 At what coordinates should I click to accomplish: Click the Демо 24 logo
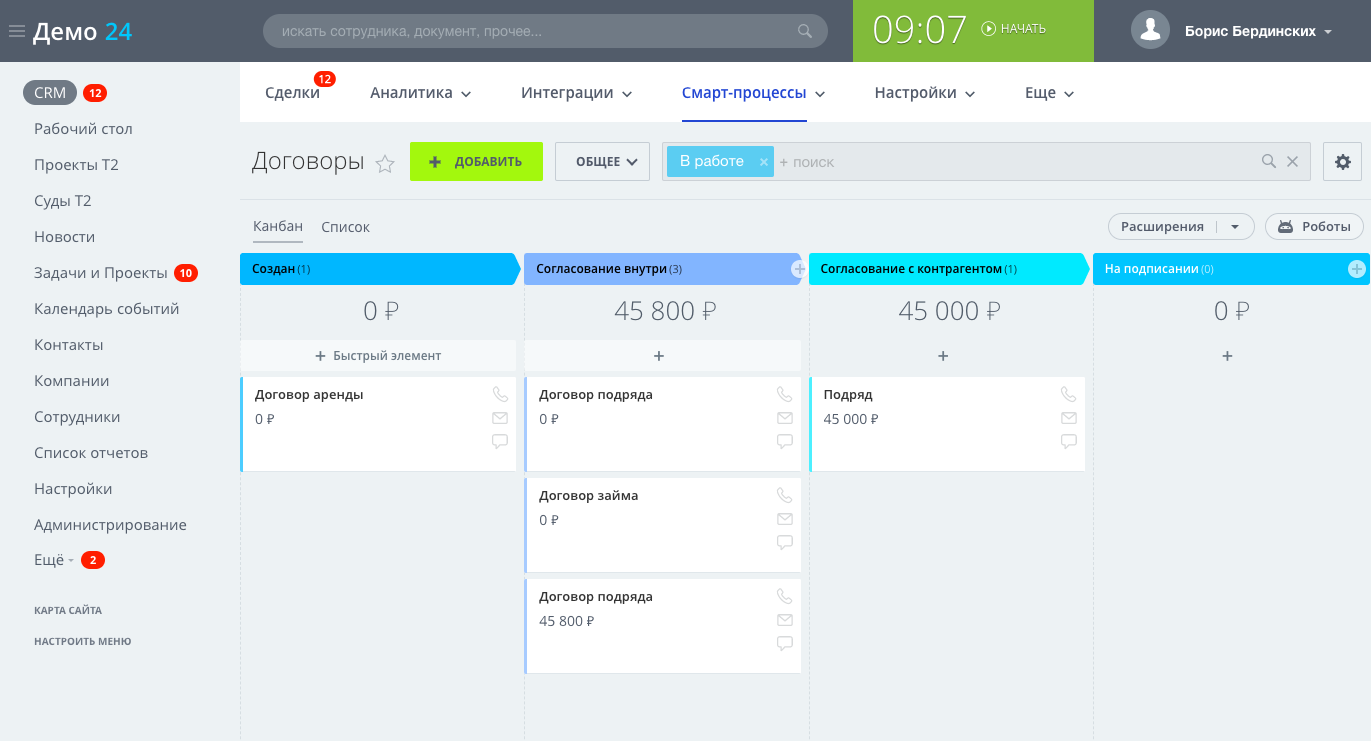tap(82, 31)
